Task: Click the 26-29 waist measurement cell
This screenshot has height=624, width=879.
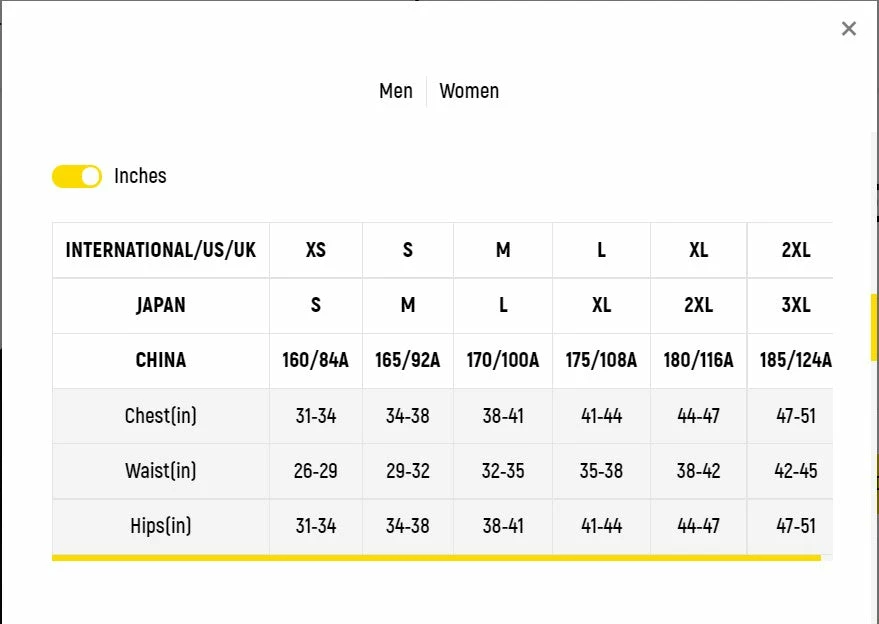Action: coord(316,471)
